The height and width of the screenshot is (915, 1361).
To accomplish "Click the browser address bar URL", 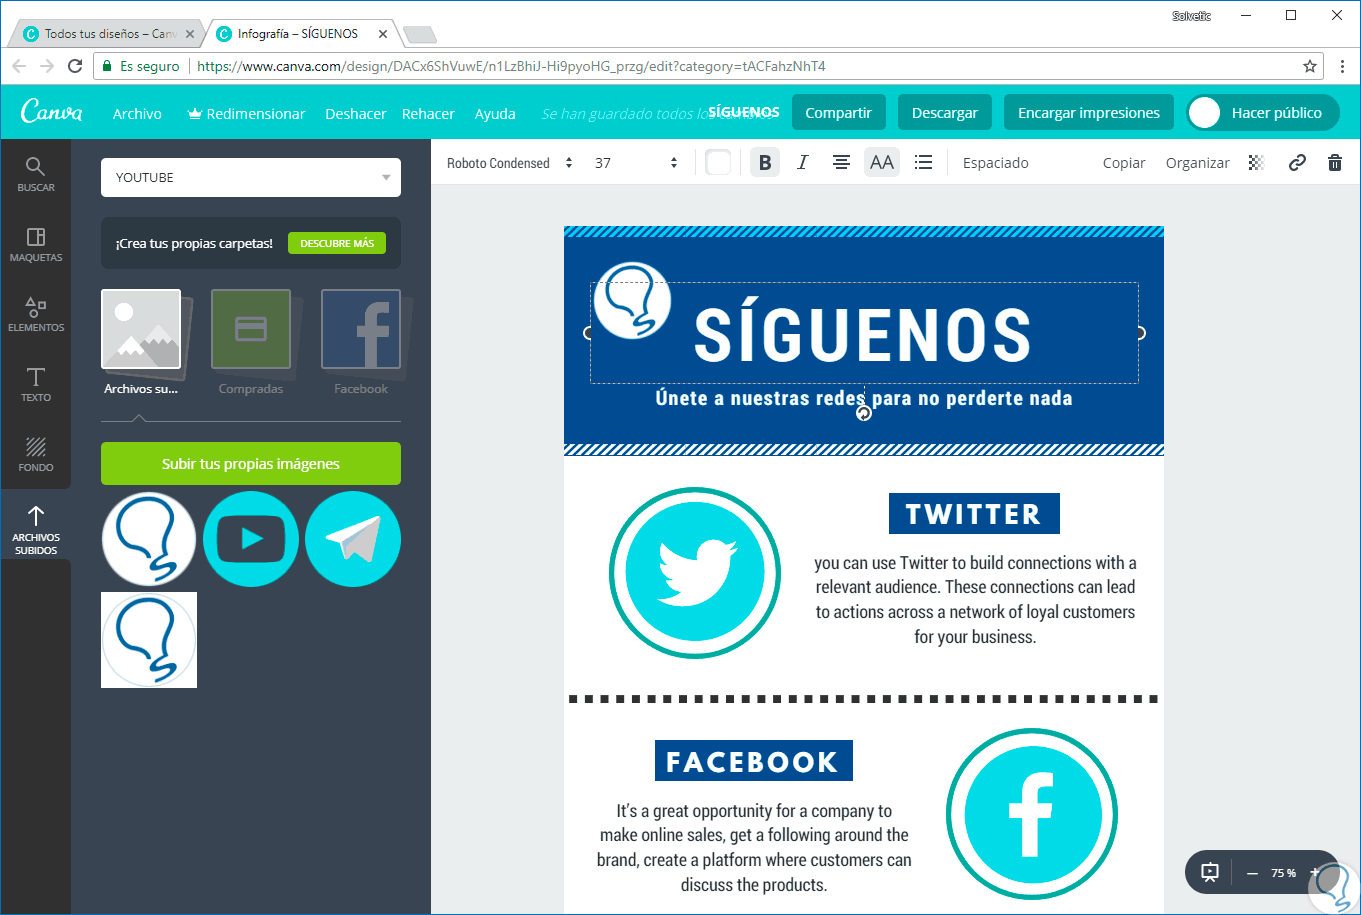I will pyautogui.click(x=511, y=66).
